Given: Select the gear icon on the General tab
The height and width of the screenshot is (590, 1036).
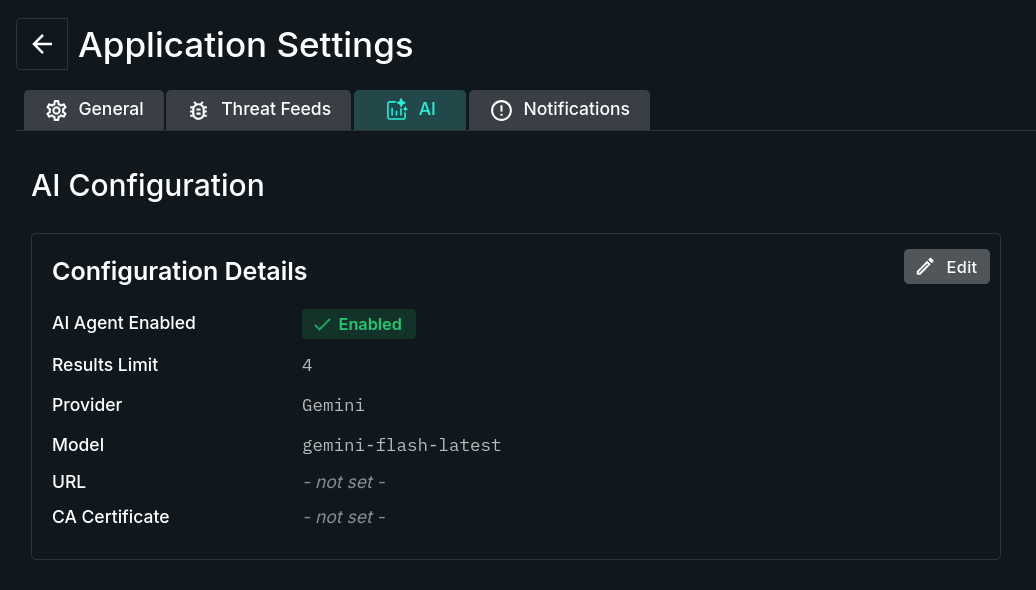Looking at the screenshot, I should (57, 109).
